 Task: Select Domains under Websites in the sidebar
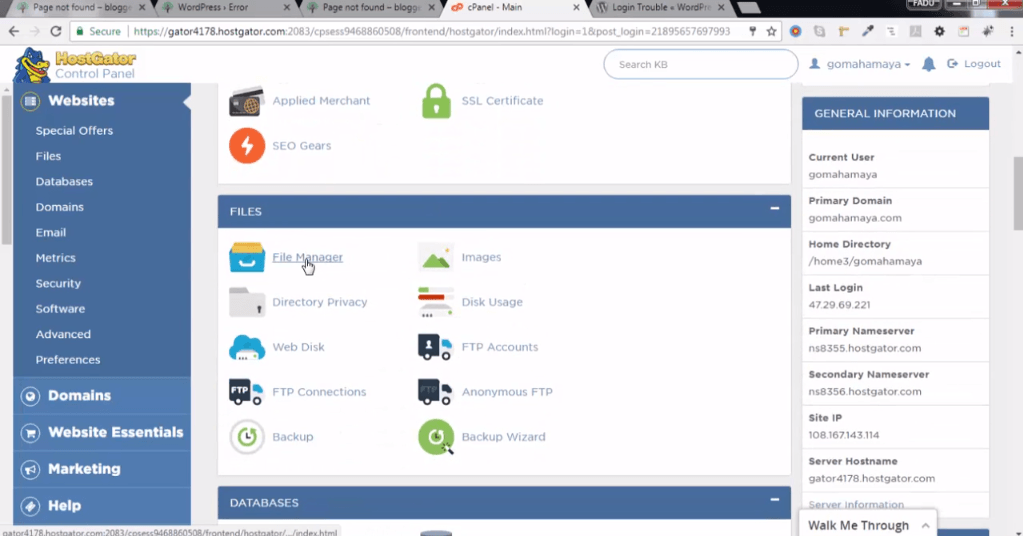tap(59, 207)
